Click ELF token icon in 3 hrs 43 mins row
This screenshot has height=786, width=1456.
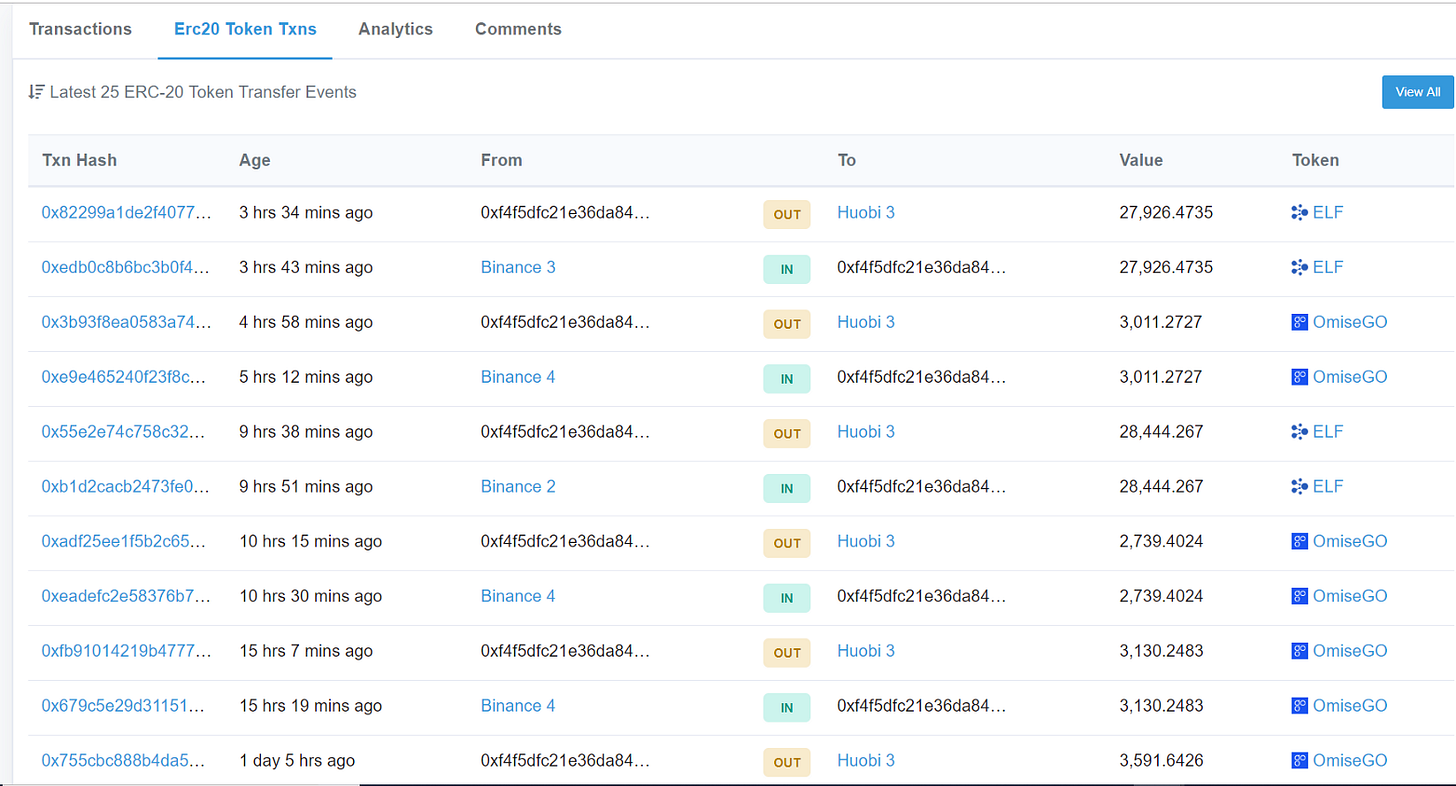pos(1300,267)
